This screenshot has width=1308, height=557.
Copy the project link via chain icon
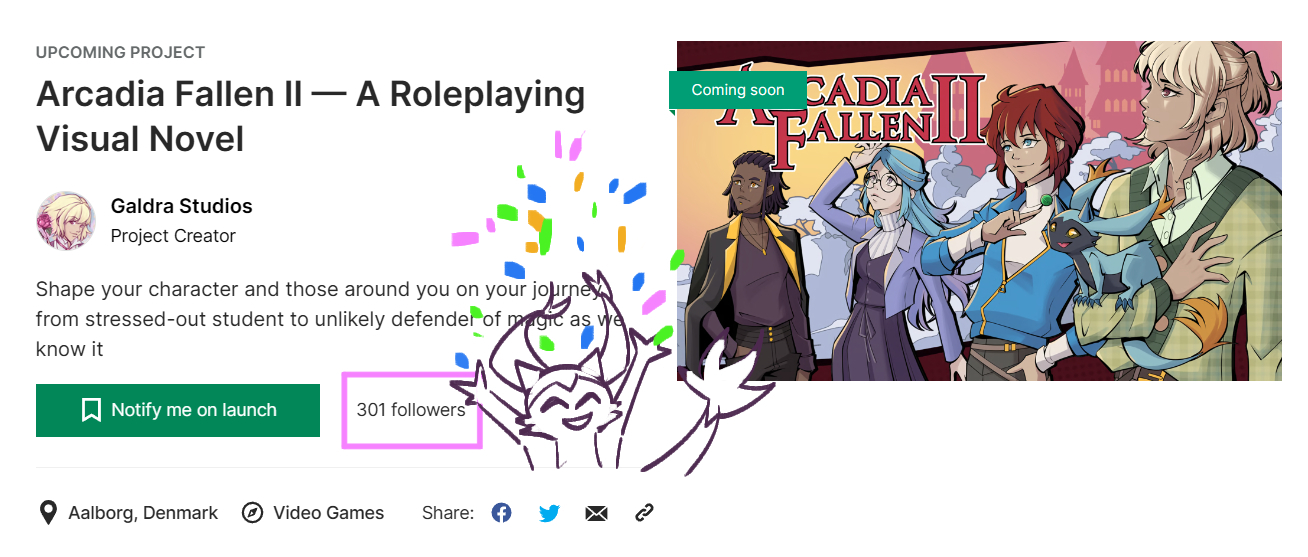(x=644, y=513)
